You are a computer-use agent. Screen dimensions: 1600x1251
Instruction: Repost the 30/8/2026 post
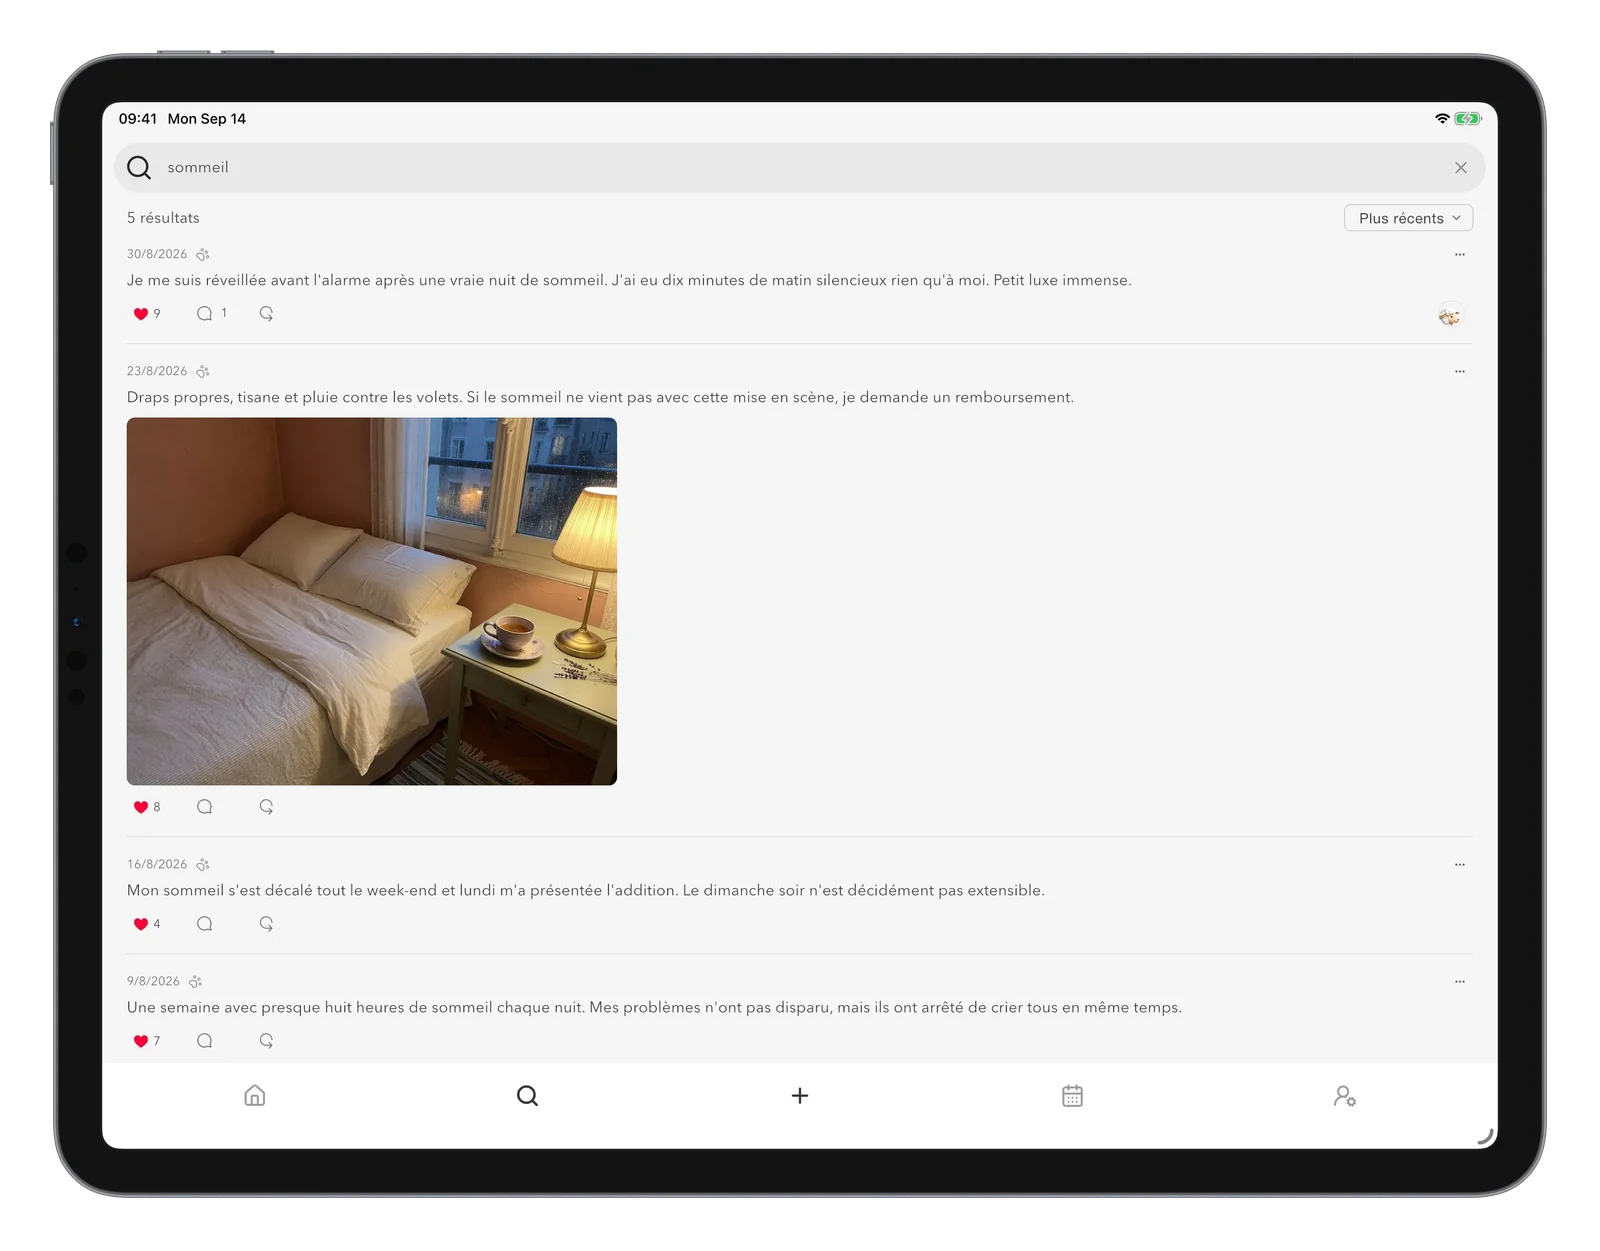[x=266, y=313]
